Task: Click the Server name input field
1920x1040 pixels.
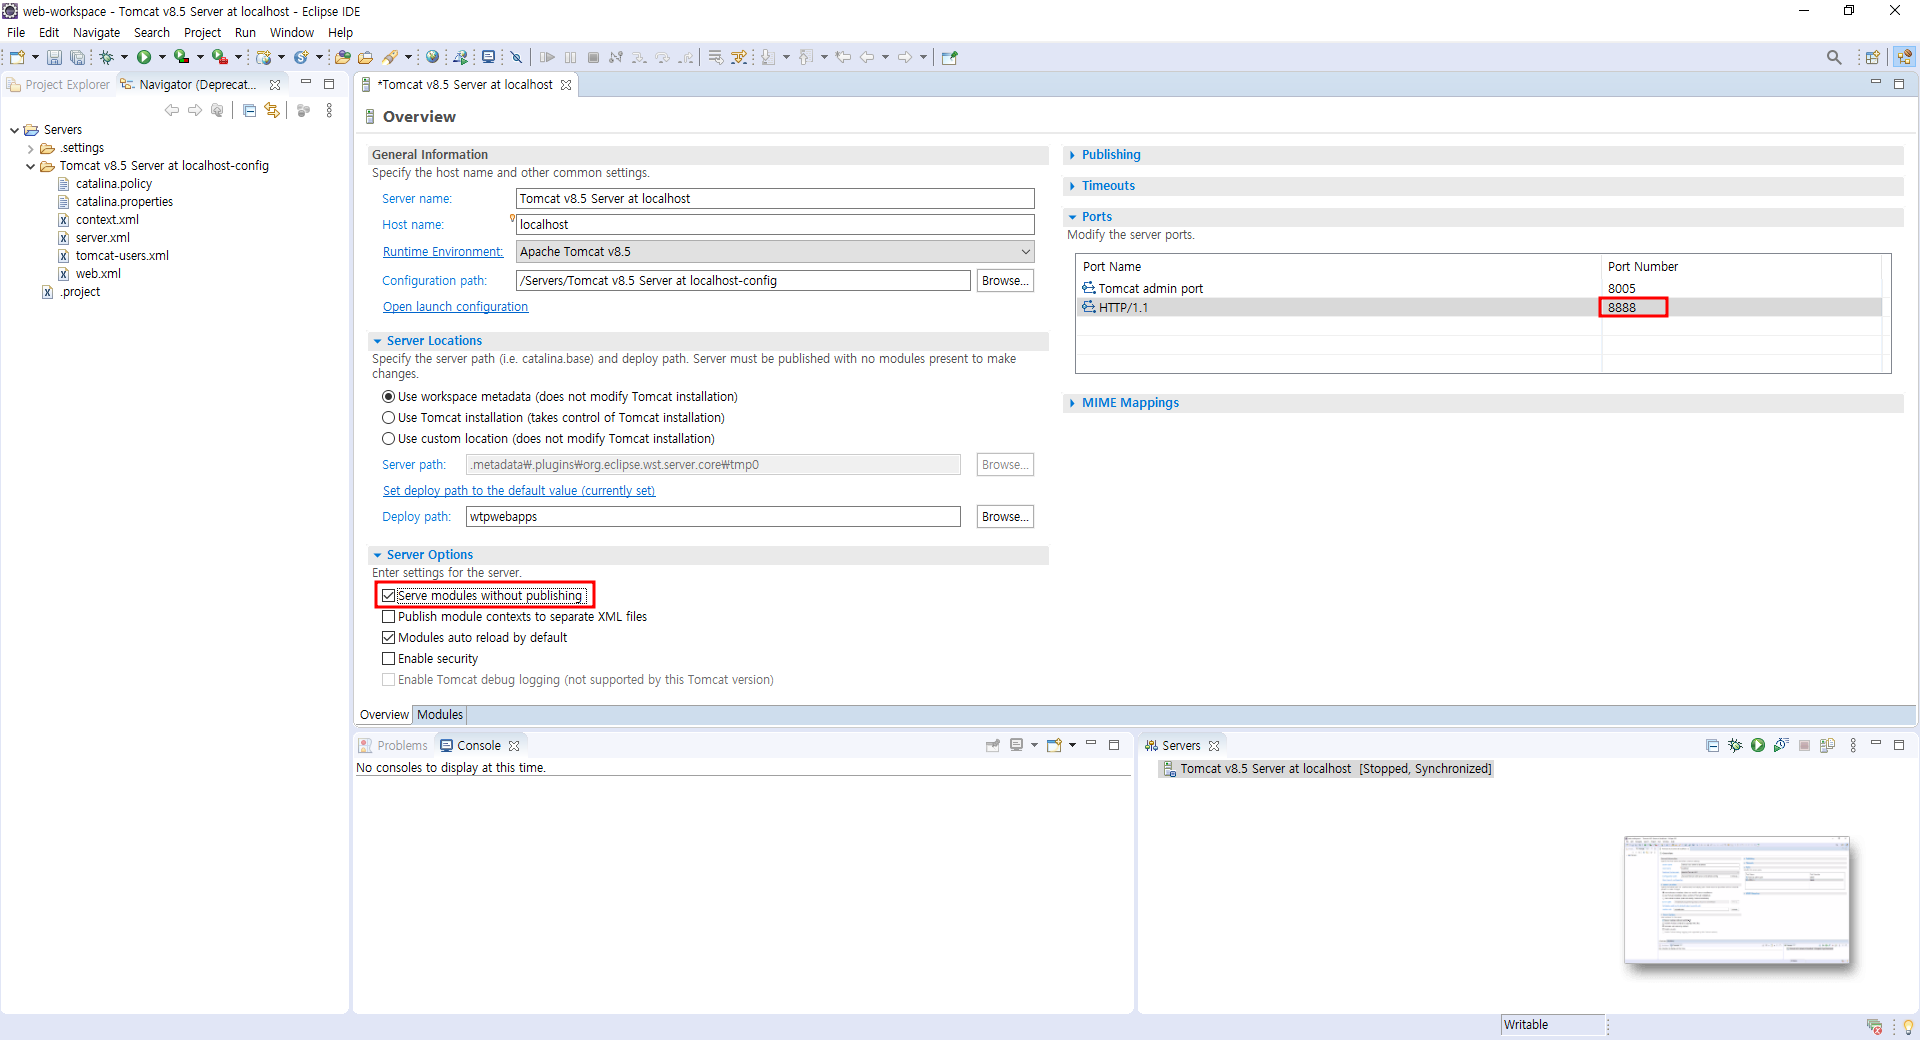Action: [x=775, y=199]
